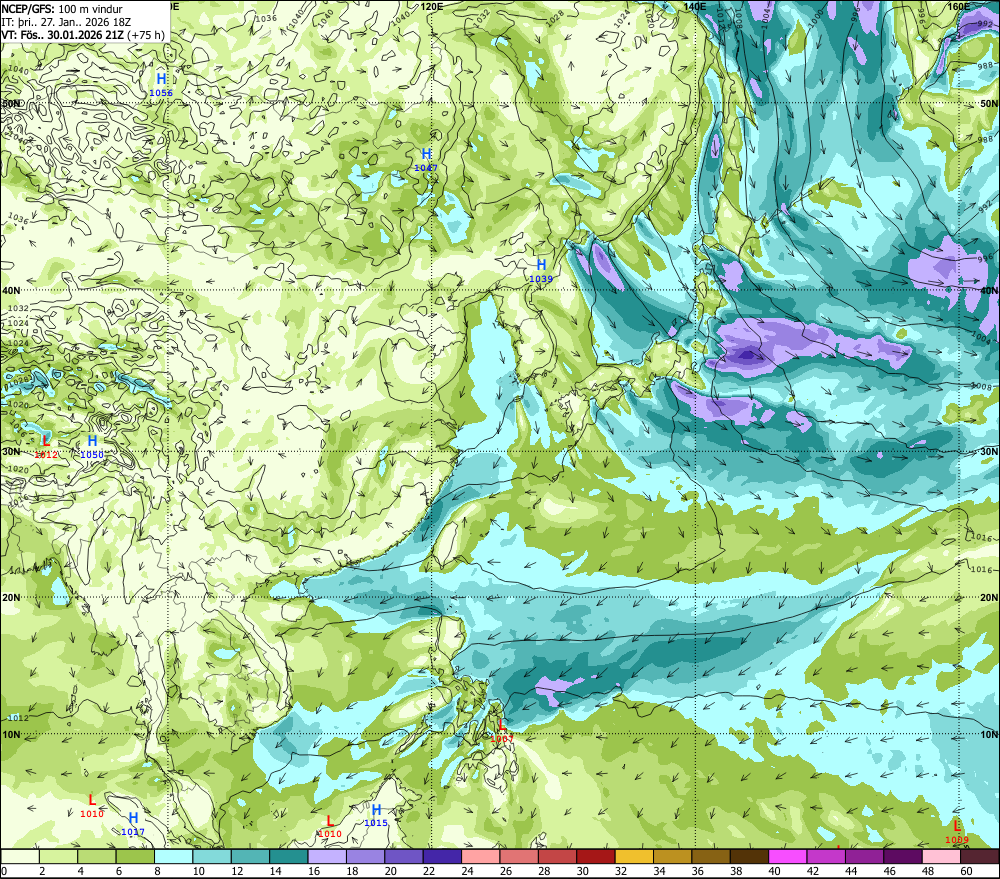The image size is (1000, 879).
Task: Click the L 1009 low-pressure marker
Action: 957,832
